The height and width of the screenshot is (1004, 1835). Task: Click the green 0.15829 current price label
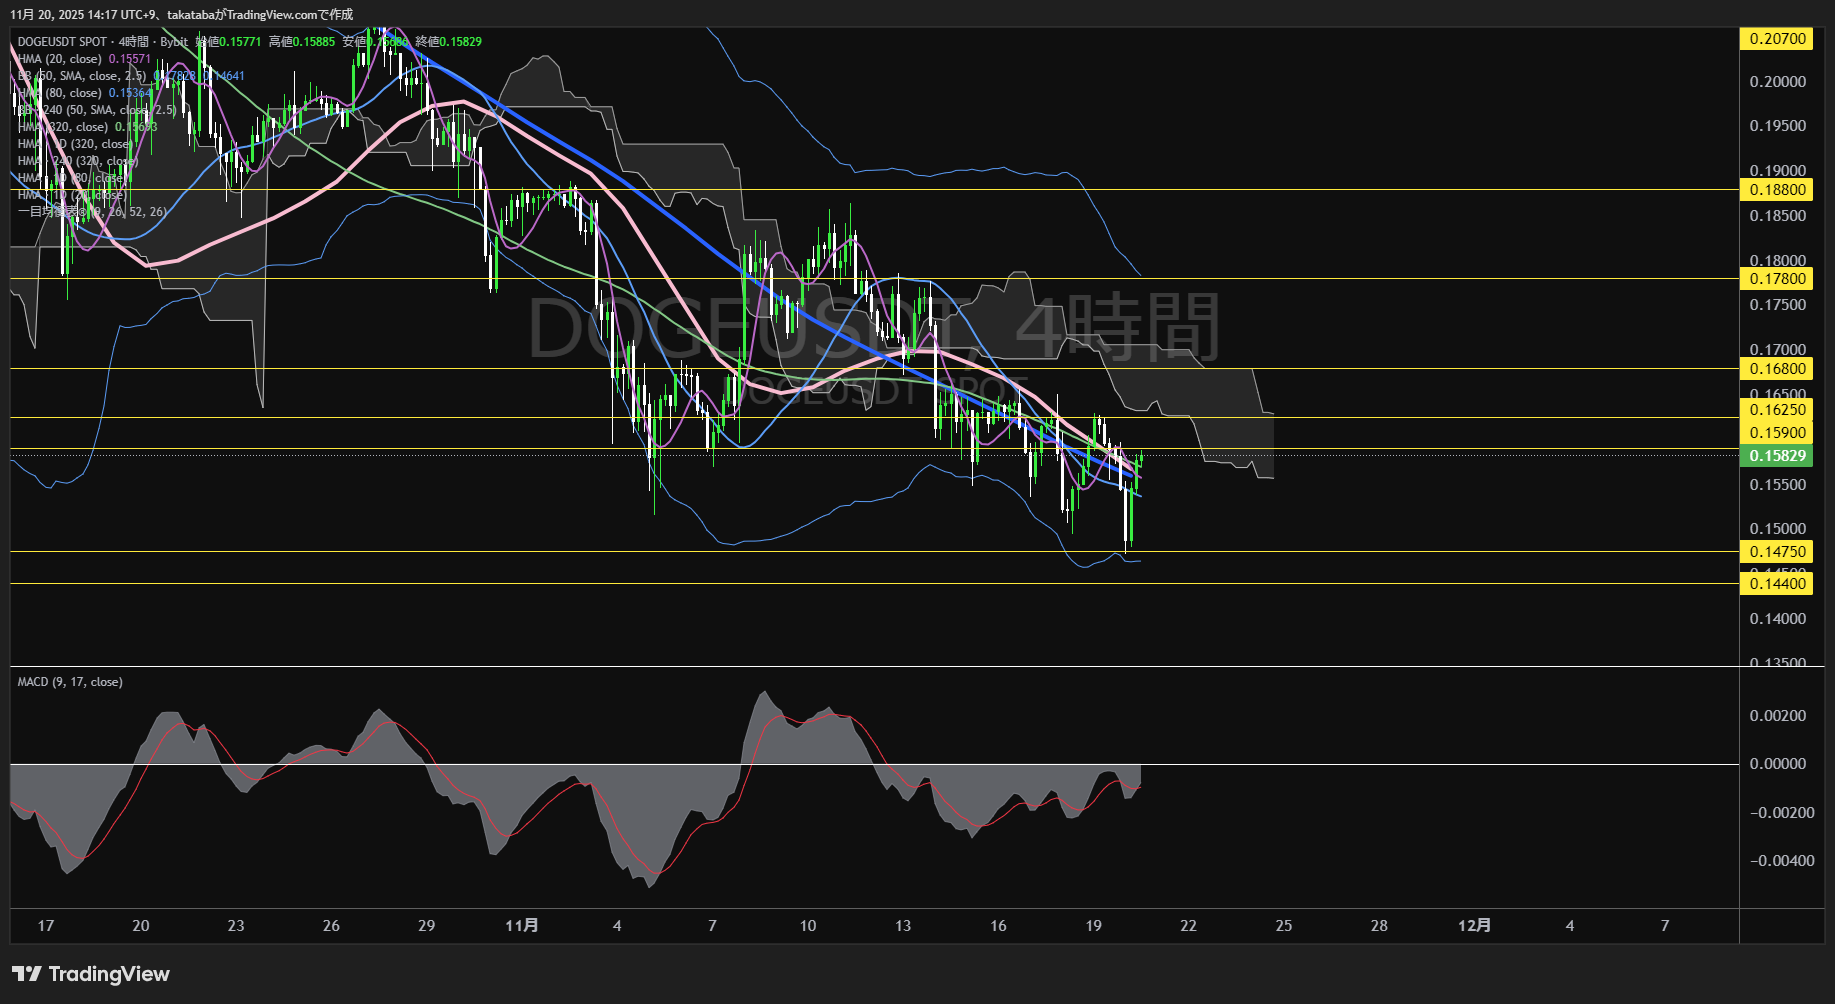[1776, 456]
